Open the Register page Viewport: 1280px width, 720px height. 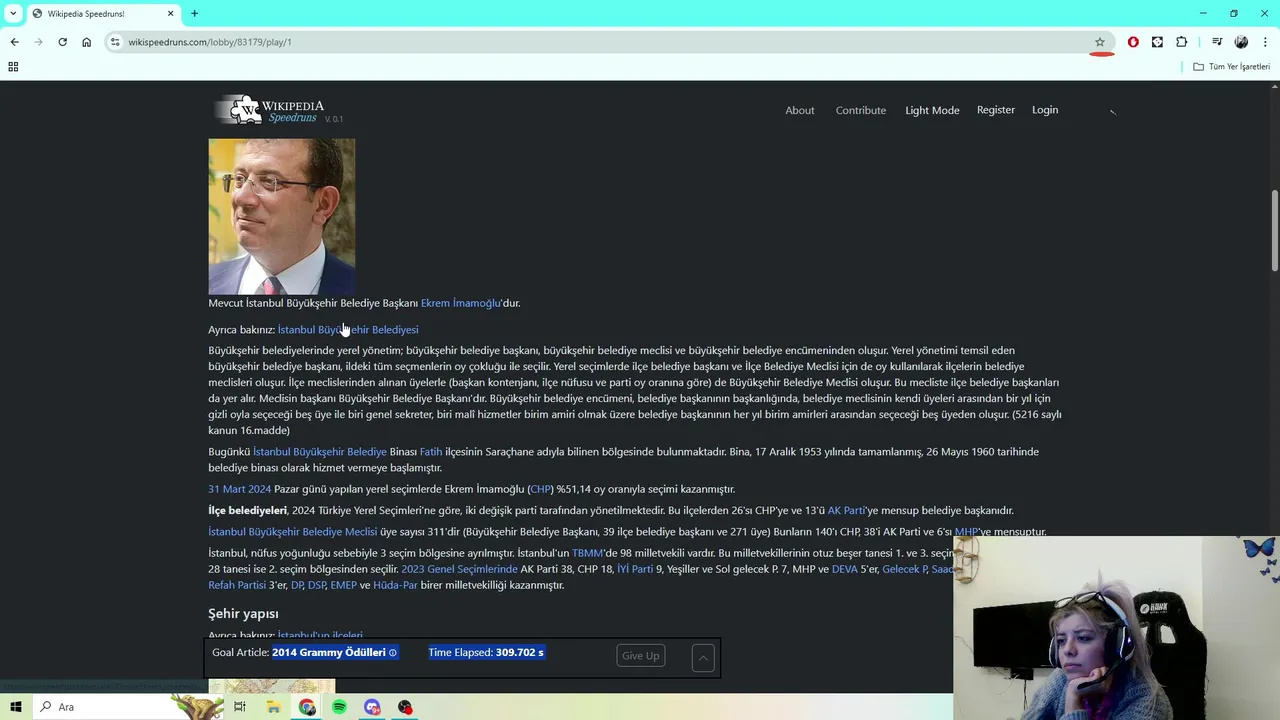point(996,110)
